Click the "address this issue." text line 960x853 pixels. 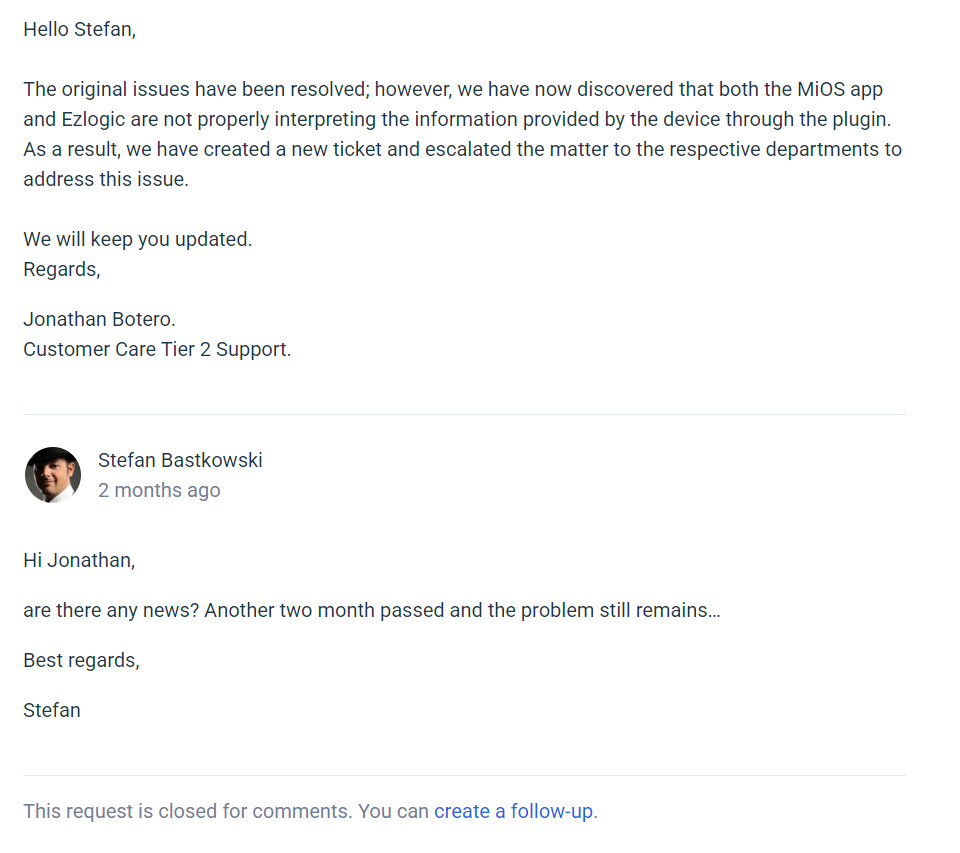click(106, 180)
